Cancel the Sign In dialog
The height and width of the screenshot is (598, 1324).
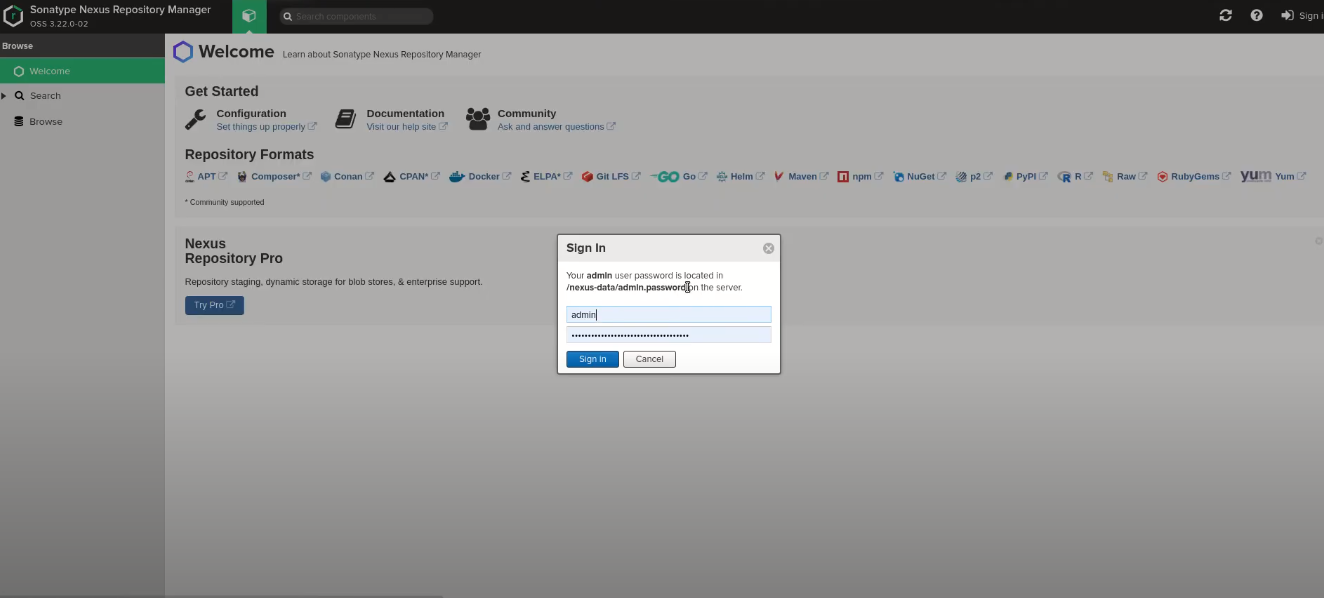pyautogui.click(x=649, y=359)
